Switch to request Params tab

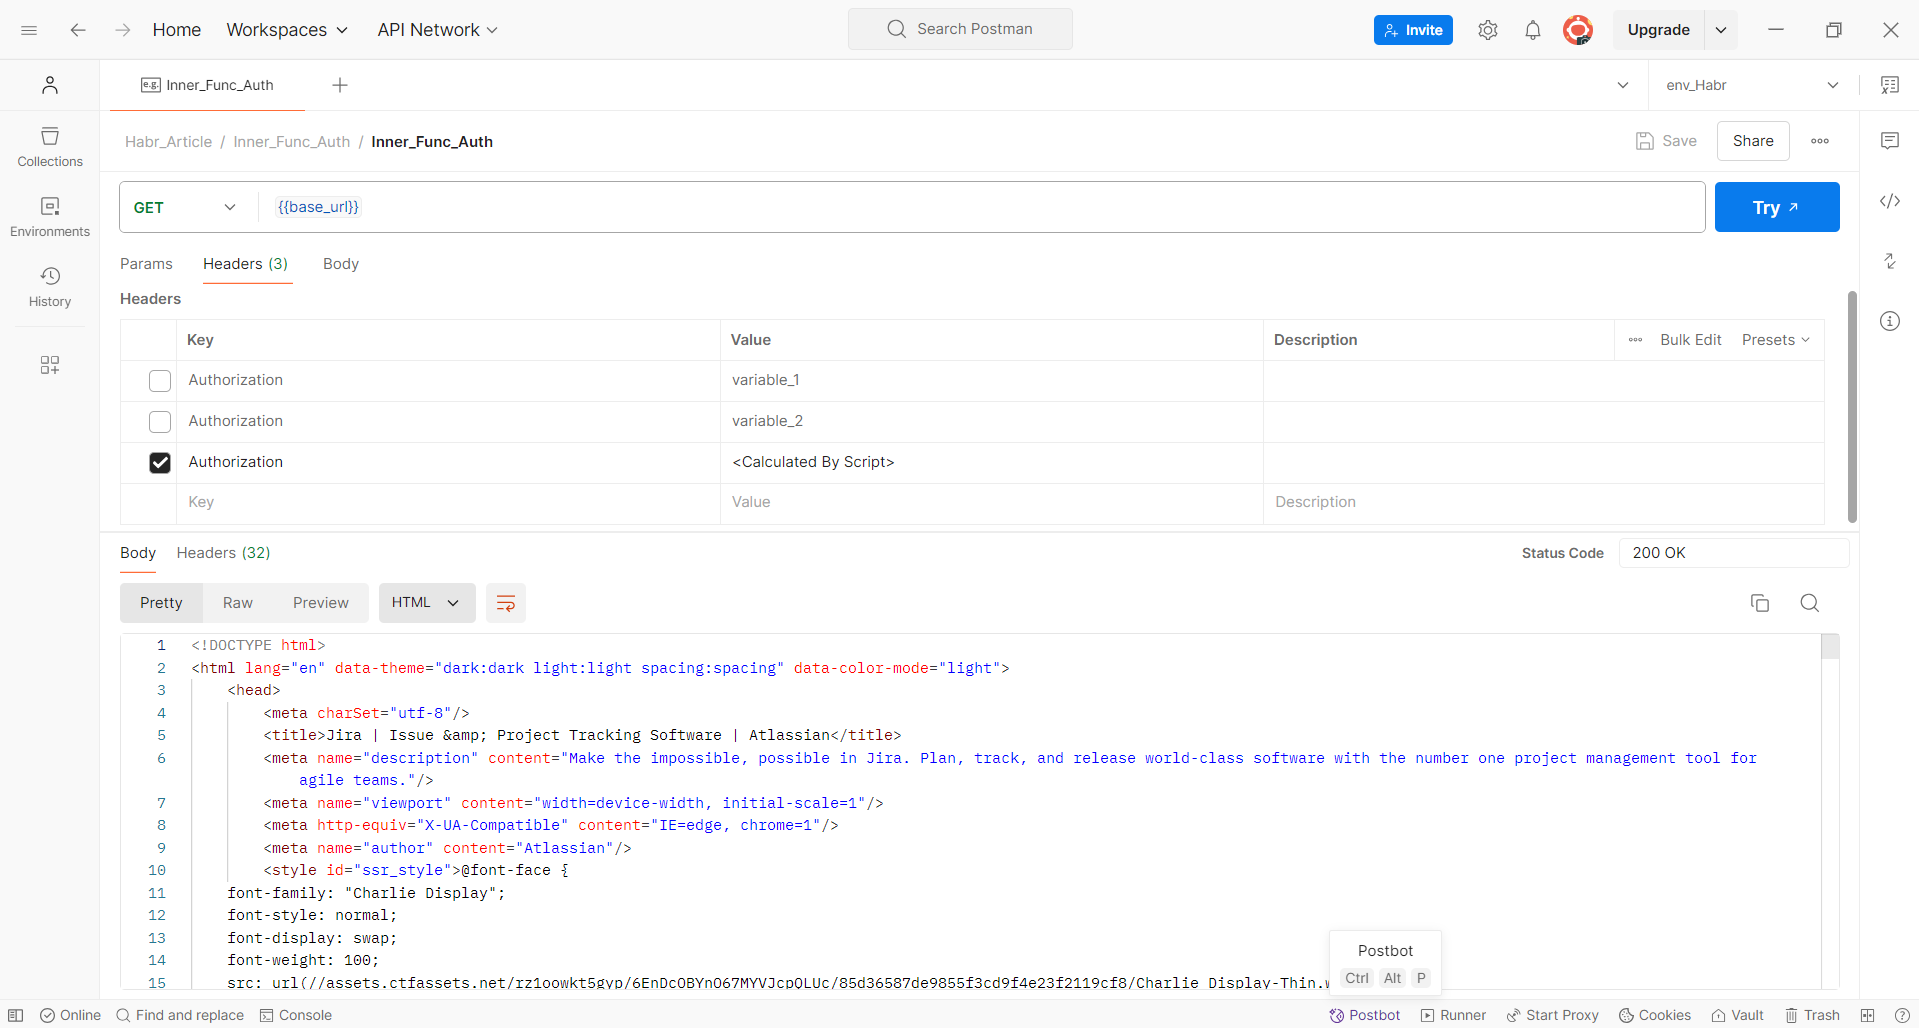pyautogui.click(x=146, y=264)
